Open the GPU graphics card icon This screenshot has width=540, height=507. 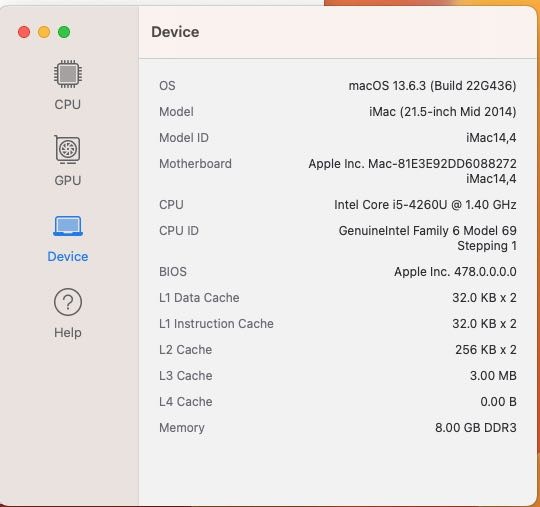[68, 149]
